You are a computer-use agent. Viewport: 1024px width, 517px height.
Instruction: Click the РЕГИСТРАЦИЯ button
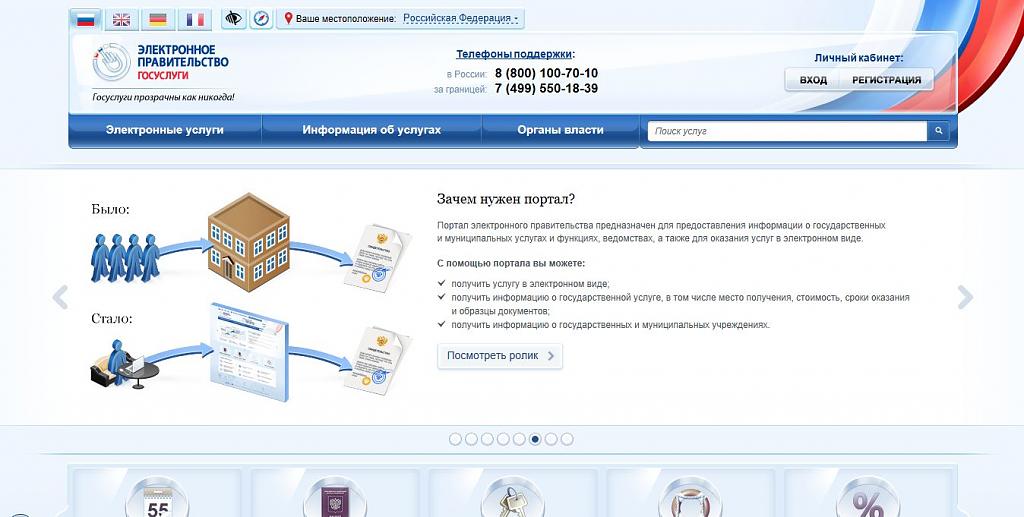pos(886,80)
